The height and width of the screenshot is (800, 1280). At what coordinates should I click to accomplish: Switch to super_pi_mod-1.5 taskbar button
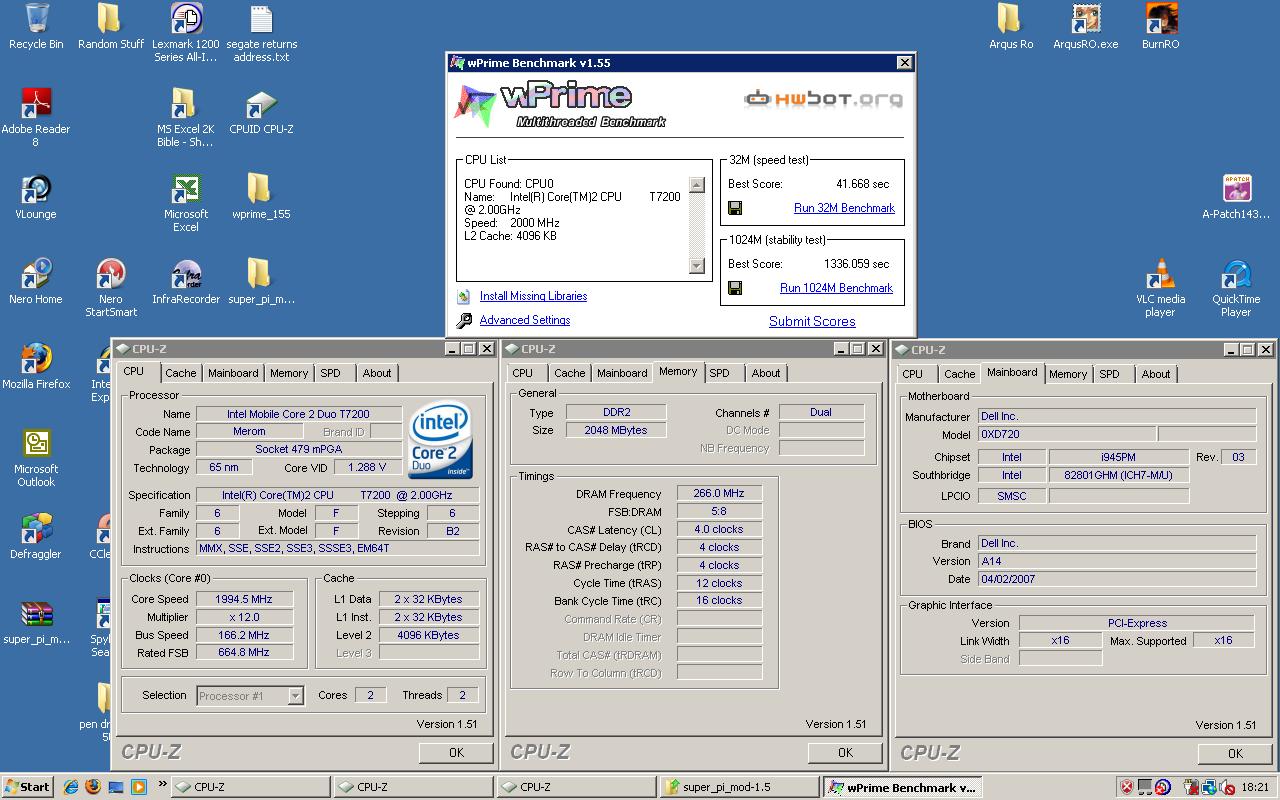740,787
